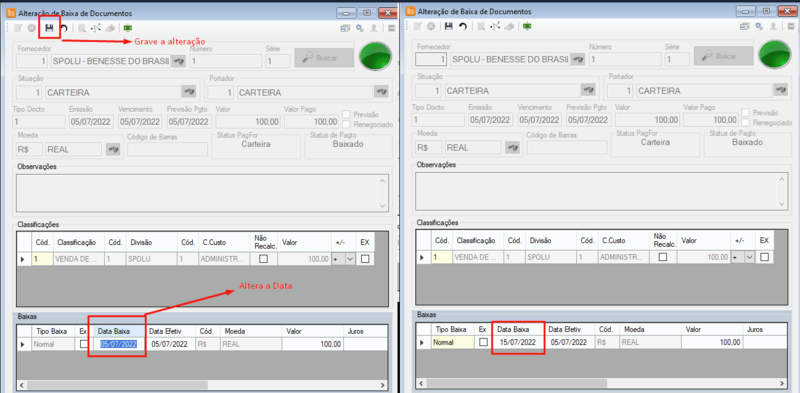Click the network diagram icon in right window toolbar
800x393 pixels.
[494, 27]
